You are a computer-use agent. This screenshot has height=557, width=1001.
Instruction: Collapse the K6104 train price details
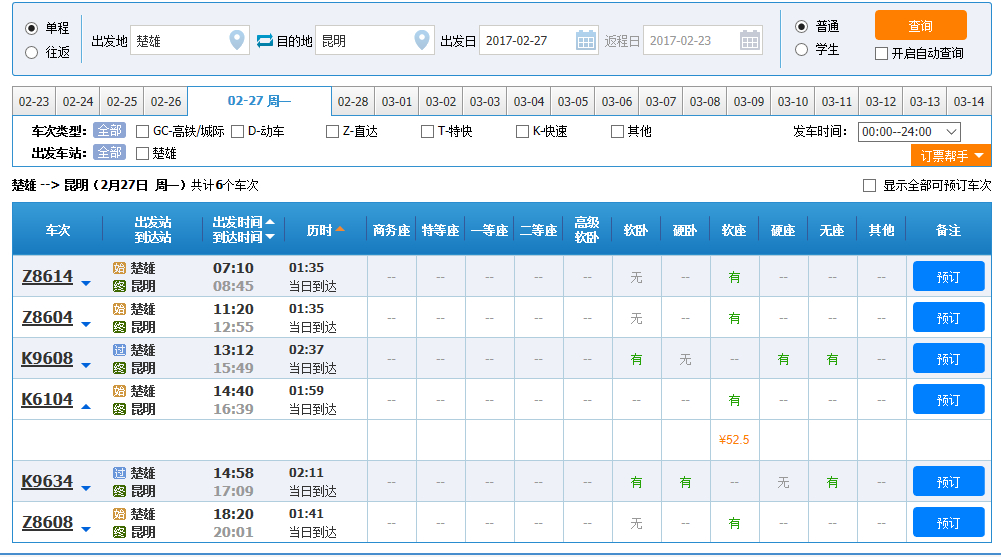86,406
